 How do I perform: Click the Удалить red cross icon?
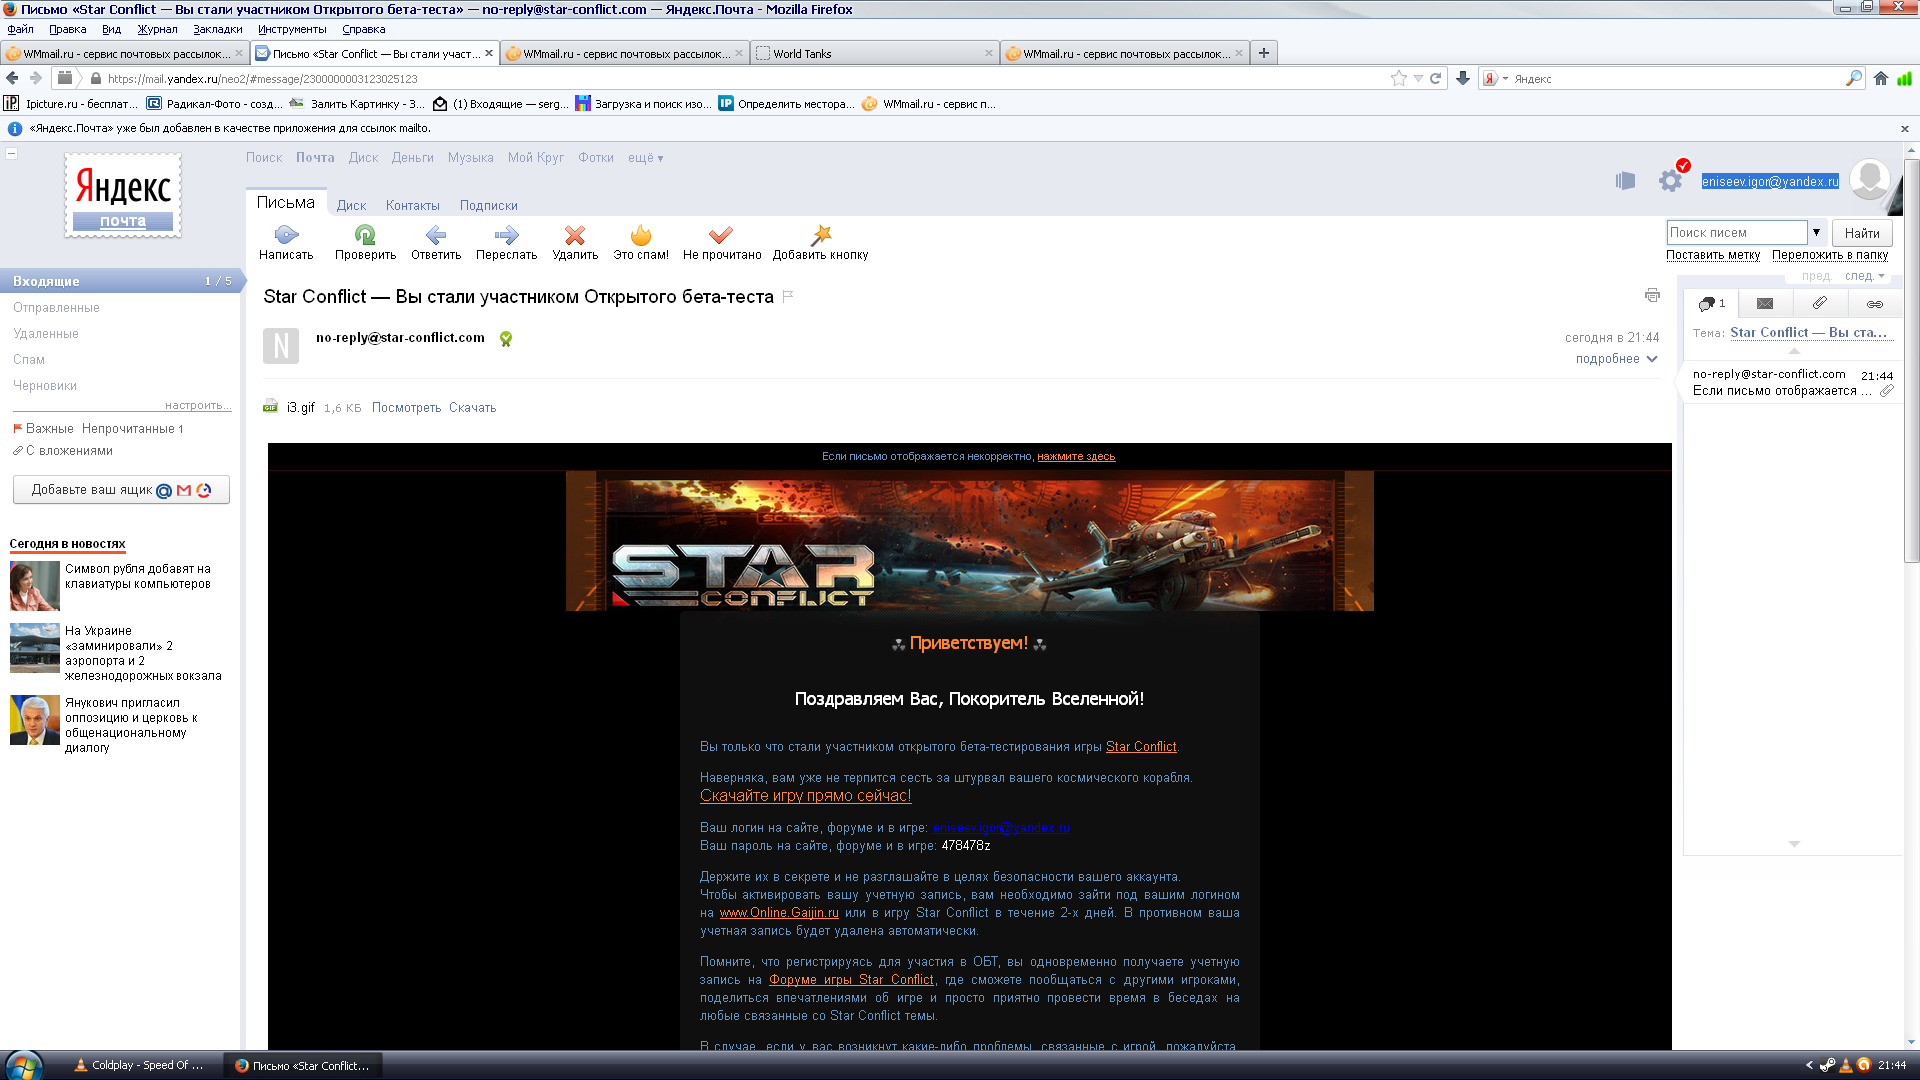[x=575, y=235]
